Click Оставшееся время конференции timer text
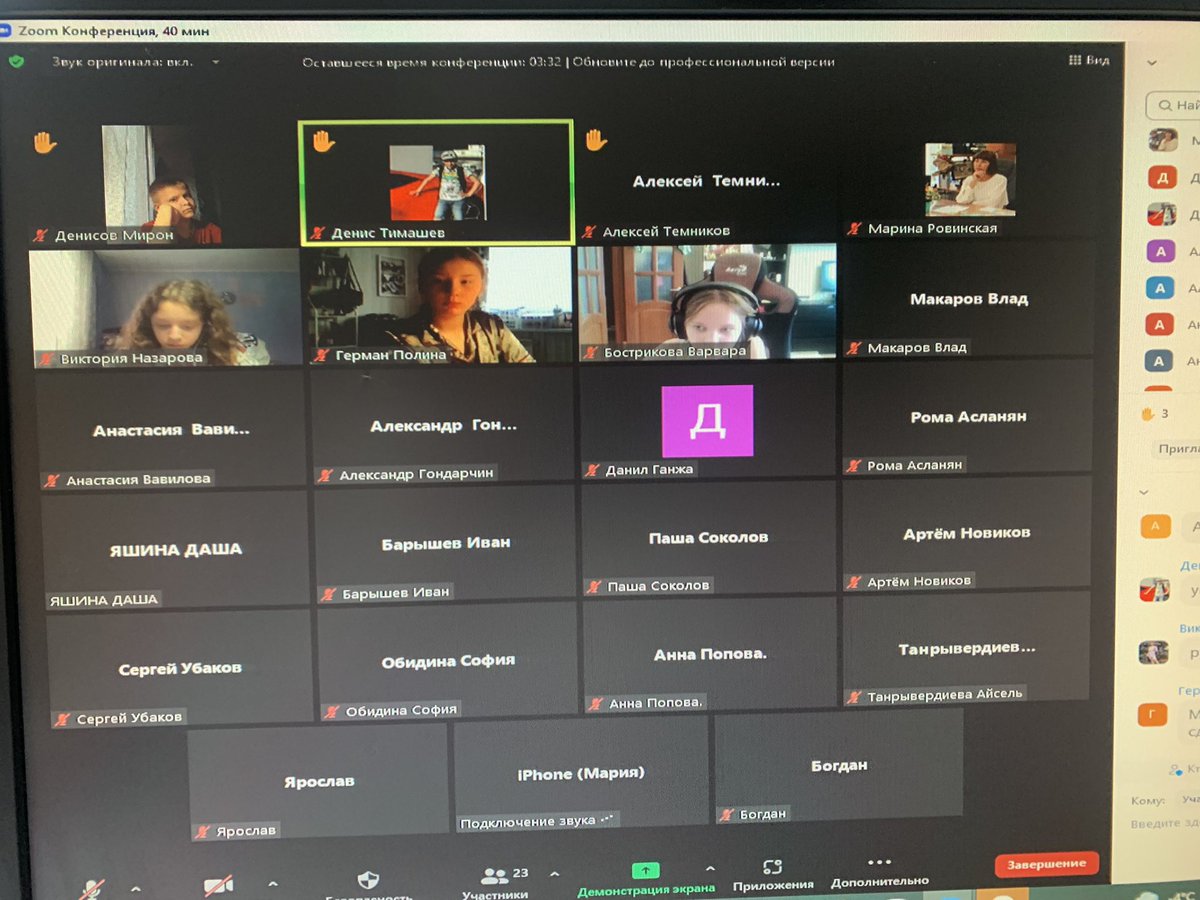Image resolution: width=1200 pixels, height=900 pixels. (x=432, y=62)
